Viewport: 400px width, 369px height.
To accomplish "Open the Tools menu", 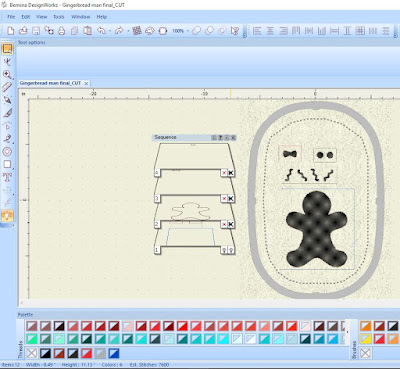I will [x=59, y=17].
